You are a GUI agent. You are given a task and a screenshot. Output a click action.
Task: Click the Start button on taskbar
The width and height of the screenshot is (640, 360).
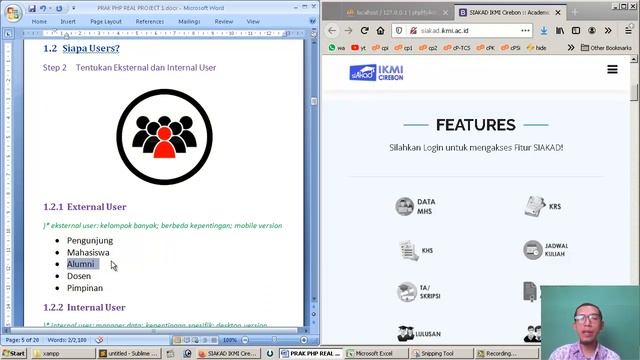14,353
